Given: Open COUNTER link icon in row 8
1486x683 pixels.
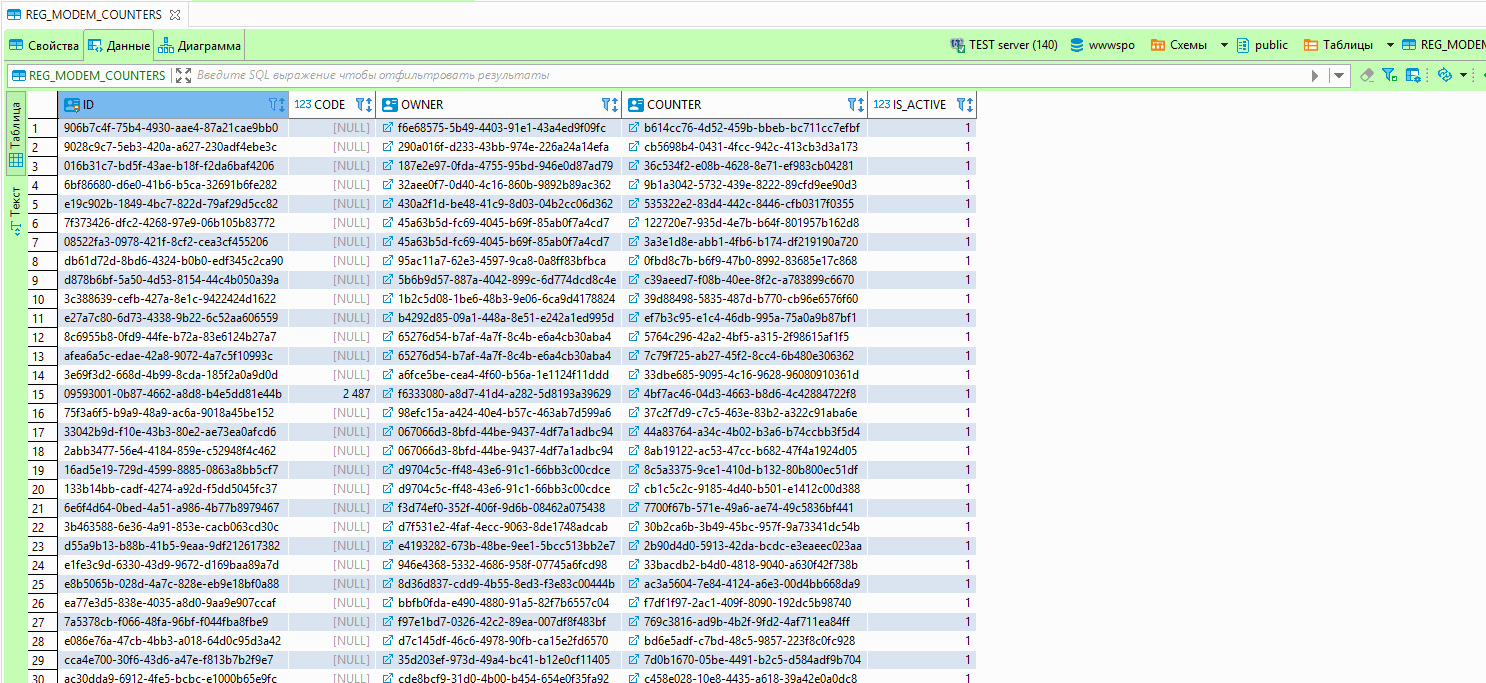Looking at the screenshot, I should pyautogui.click(x=634, y=261).
